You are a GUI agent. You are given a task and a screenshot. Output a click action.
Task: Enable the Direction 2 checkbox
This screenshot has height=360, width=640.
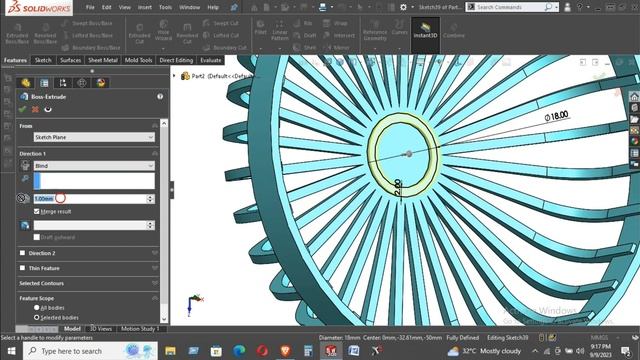pos(22,253)
